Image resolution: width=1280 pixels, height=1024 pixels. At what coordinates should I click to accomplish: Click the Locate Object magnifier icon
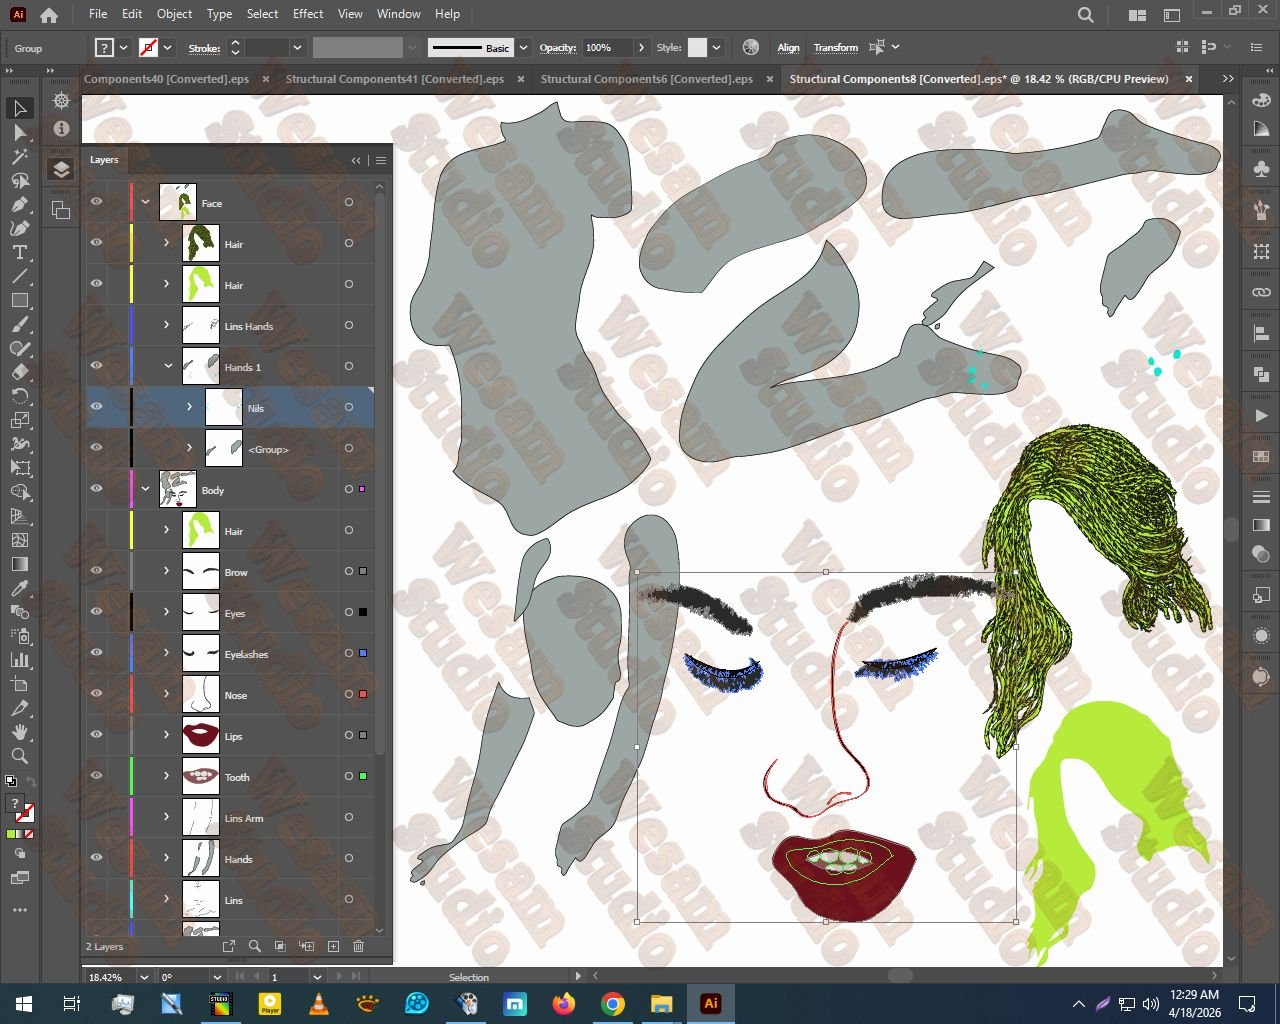coord(255,946)
